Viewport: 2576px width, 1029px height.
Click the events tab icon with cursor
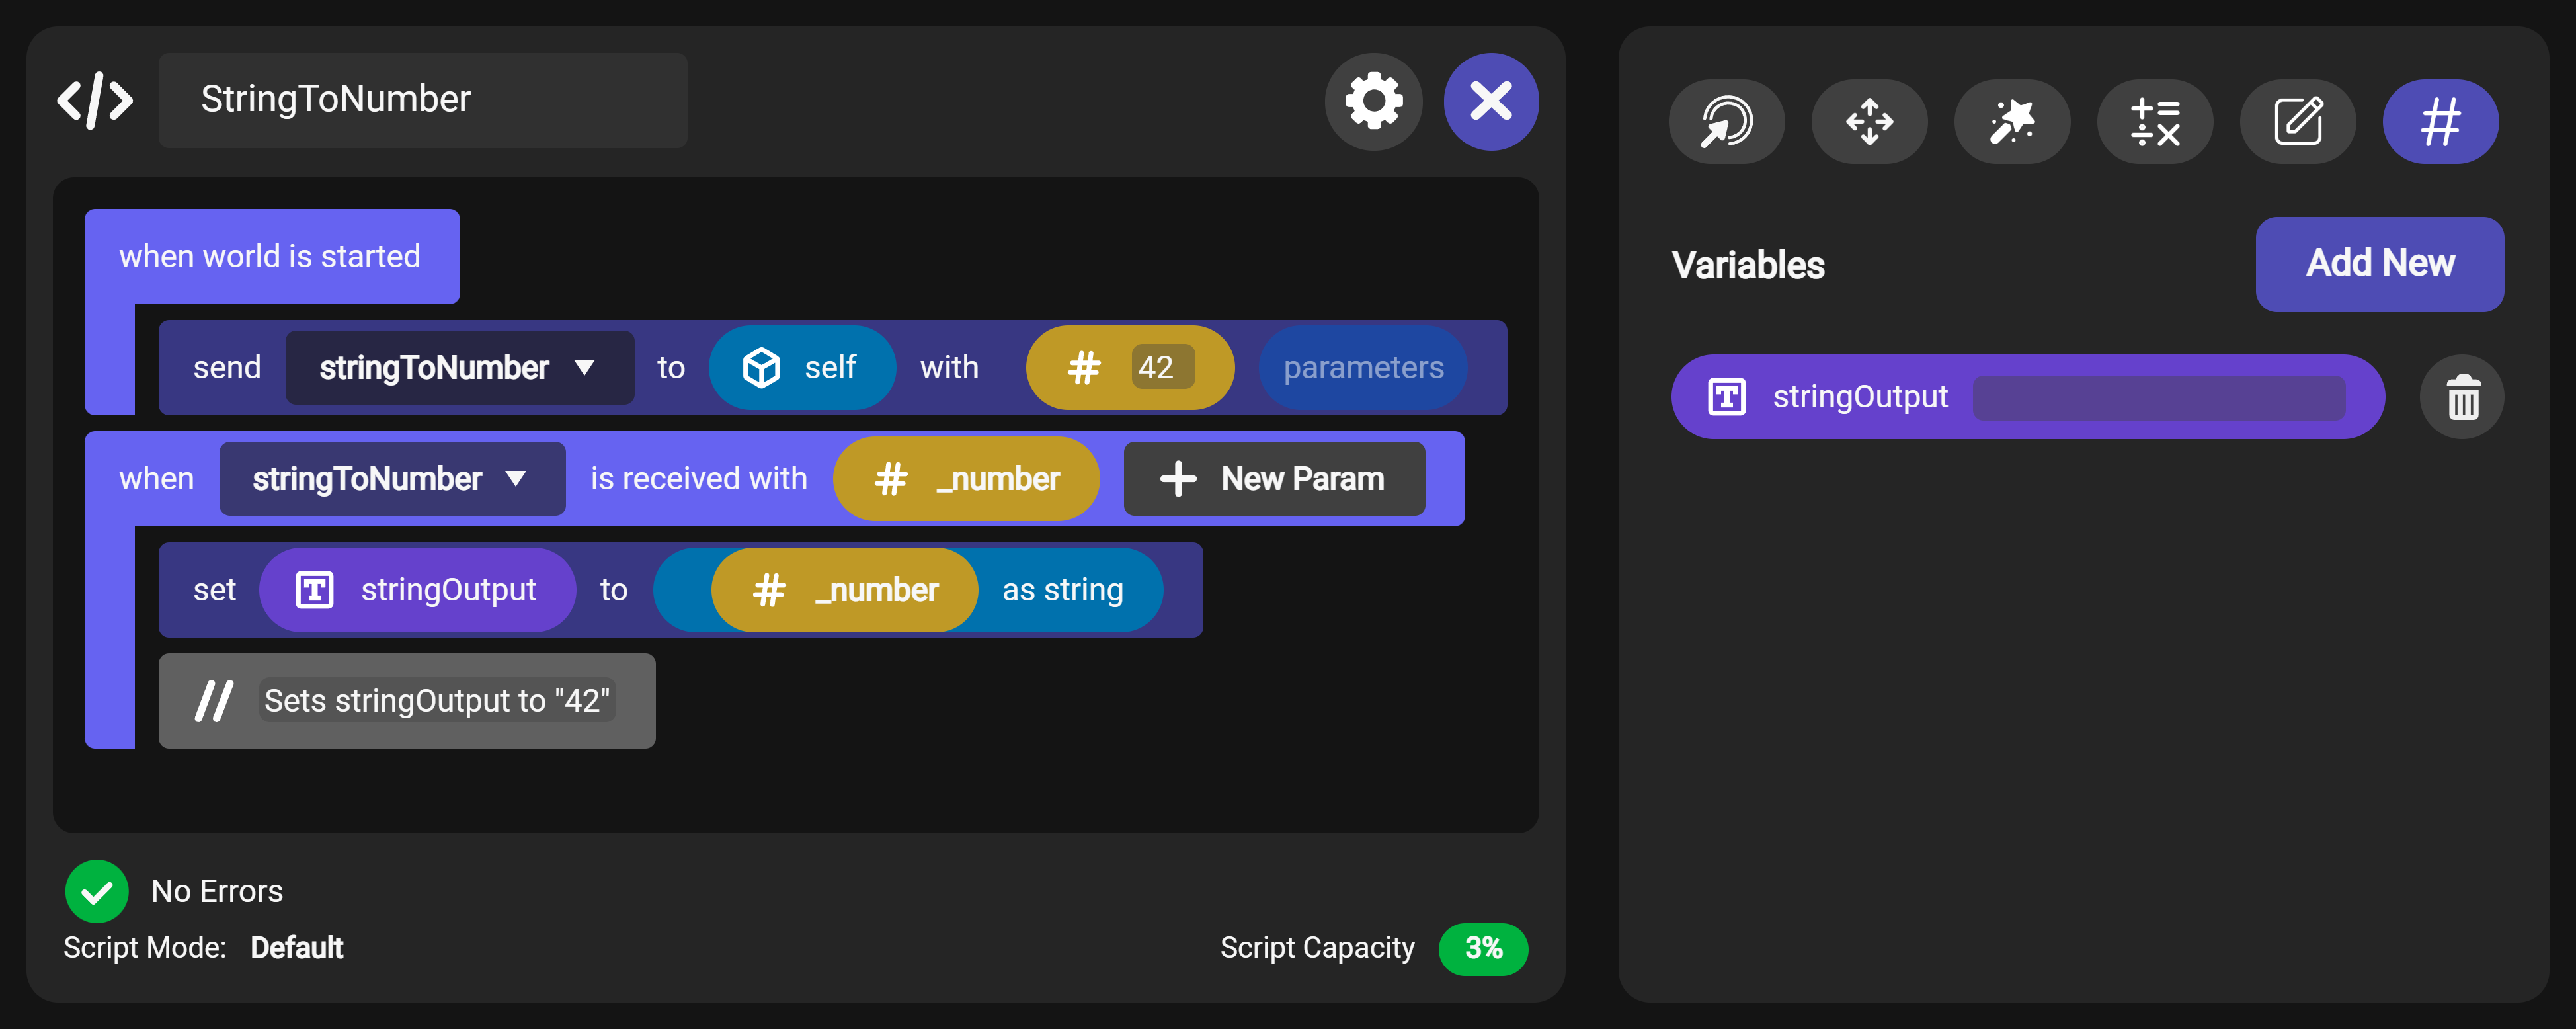[1726, 122]
